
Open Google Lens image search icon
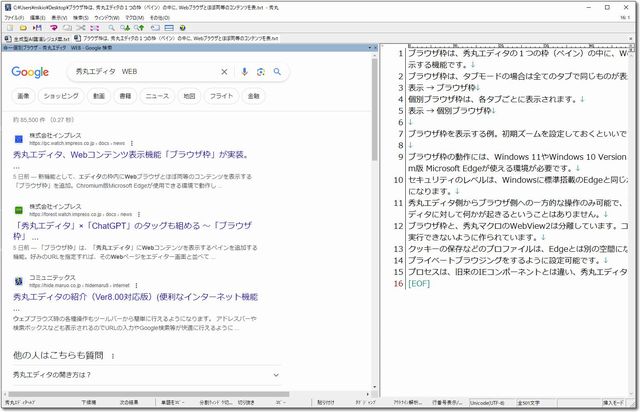260,72
